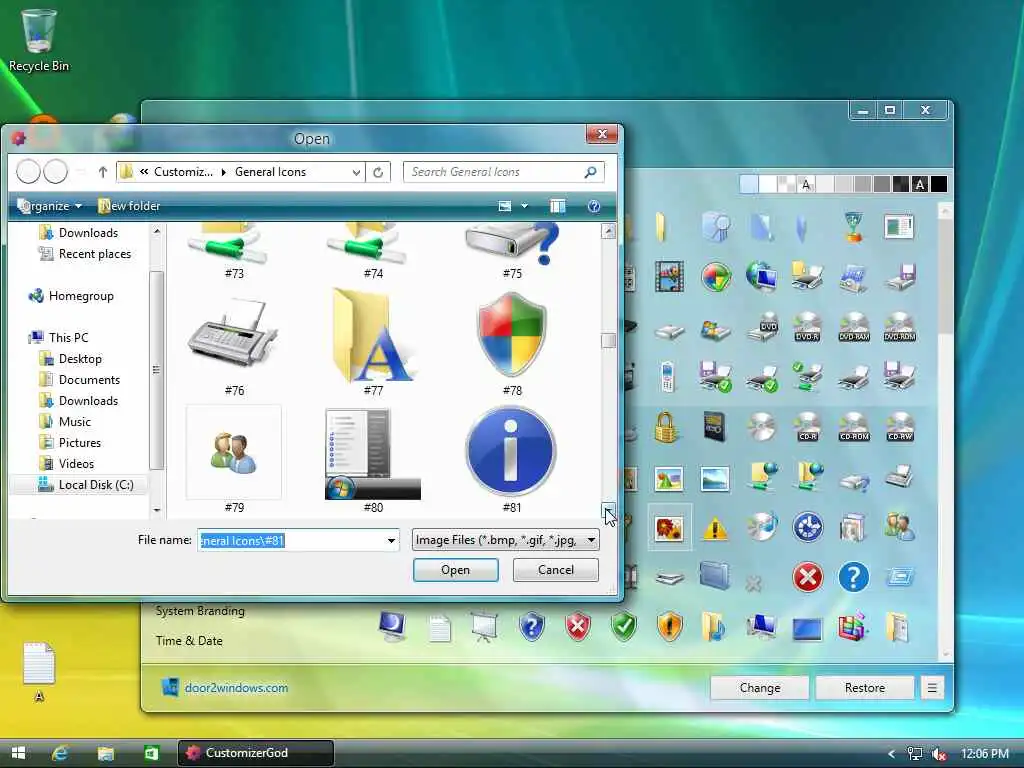Open File Explorer from taskbar
This screenshot has height=768, width=1024.
pyautogui.click(x=106, y=753)
